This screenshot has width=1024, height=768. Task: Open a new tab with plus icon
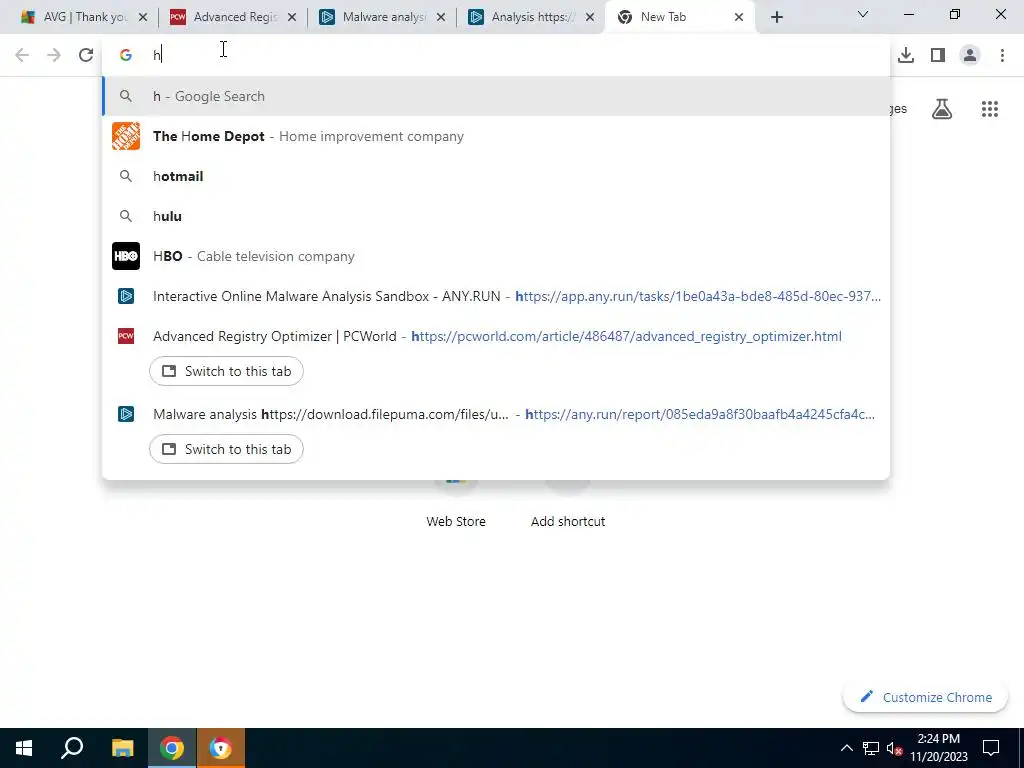coord(776,17)
